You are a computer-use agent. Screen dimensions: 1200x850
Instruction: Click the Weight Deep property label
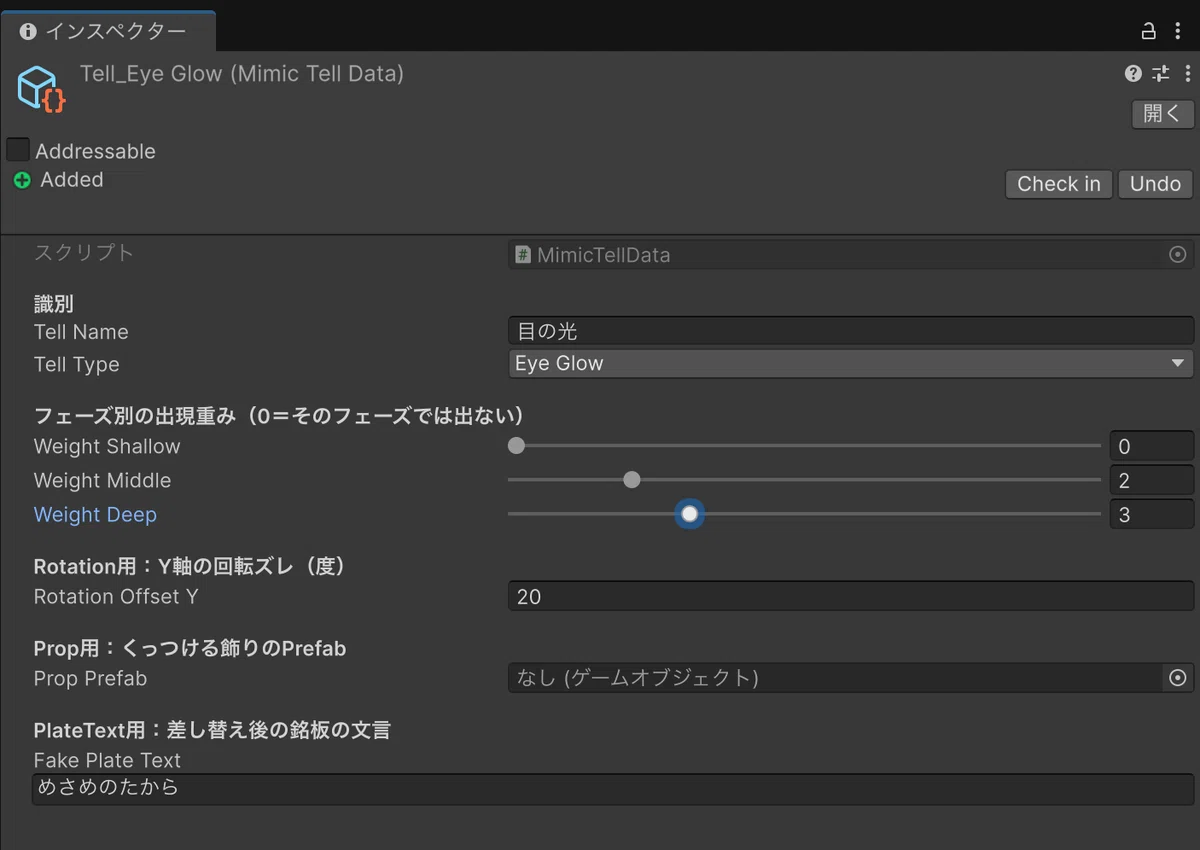95,515
